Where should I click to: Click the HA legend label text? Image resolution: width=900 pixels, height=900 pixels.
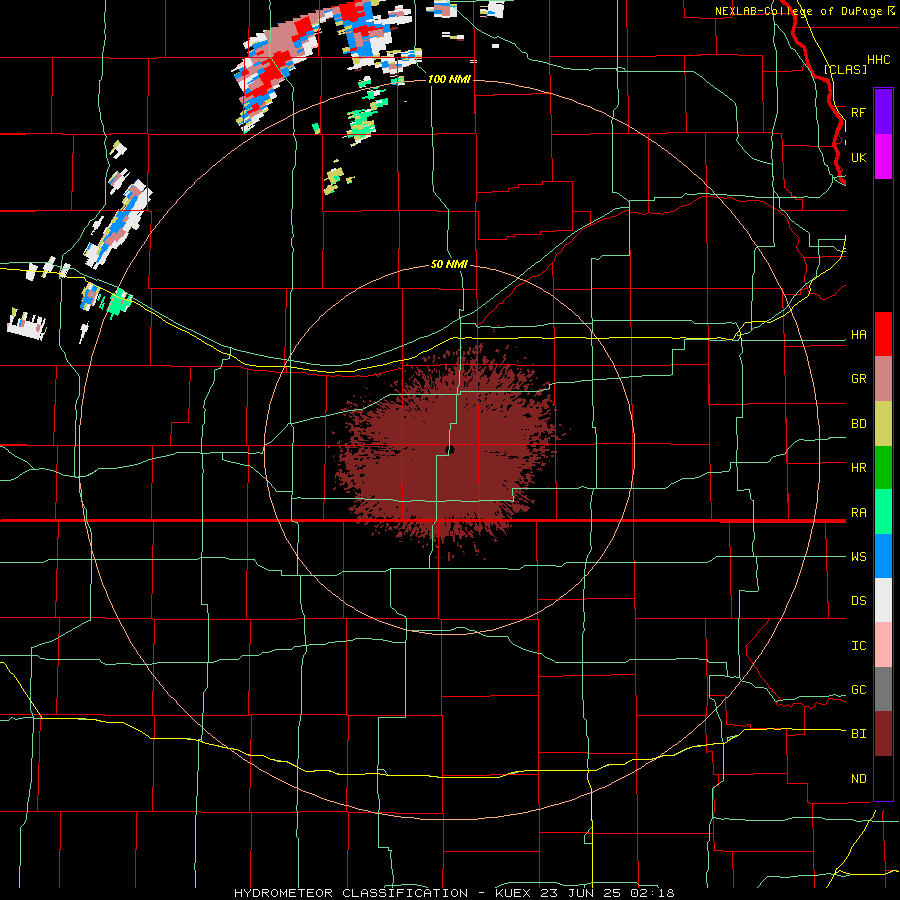[x=859, y=335]
